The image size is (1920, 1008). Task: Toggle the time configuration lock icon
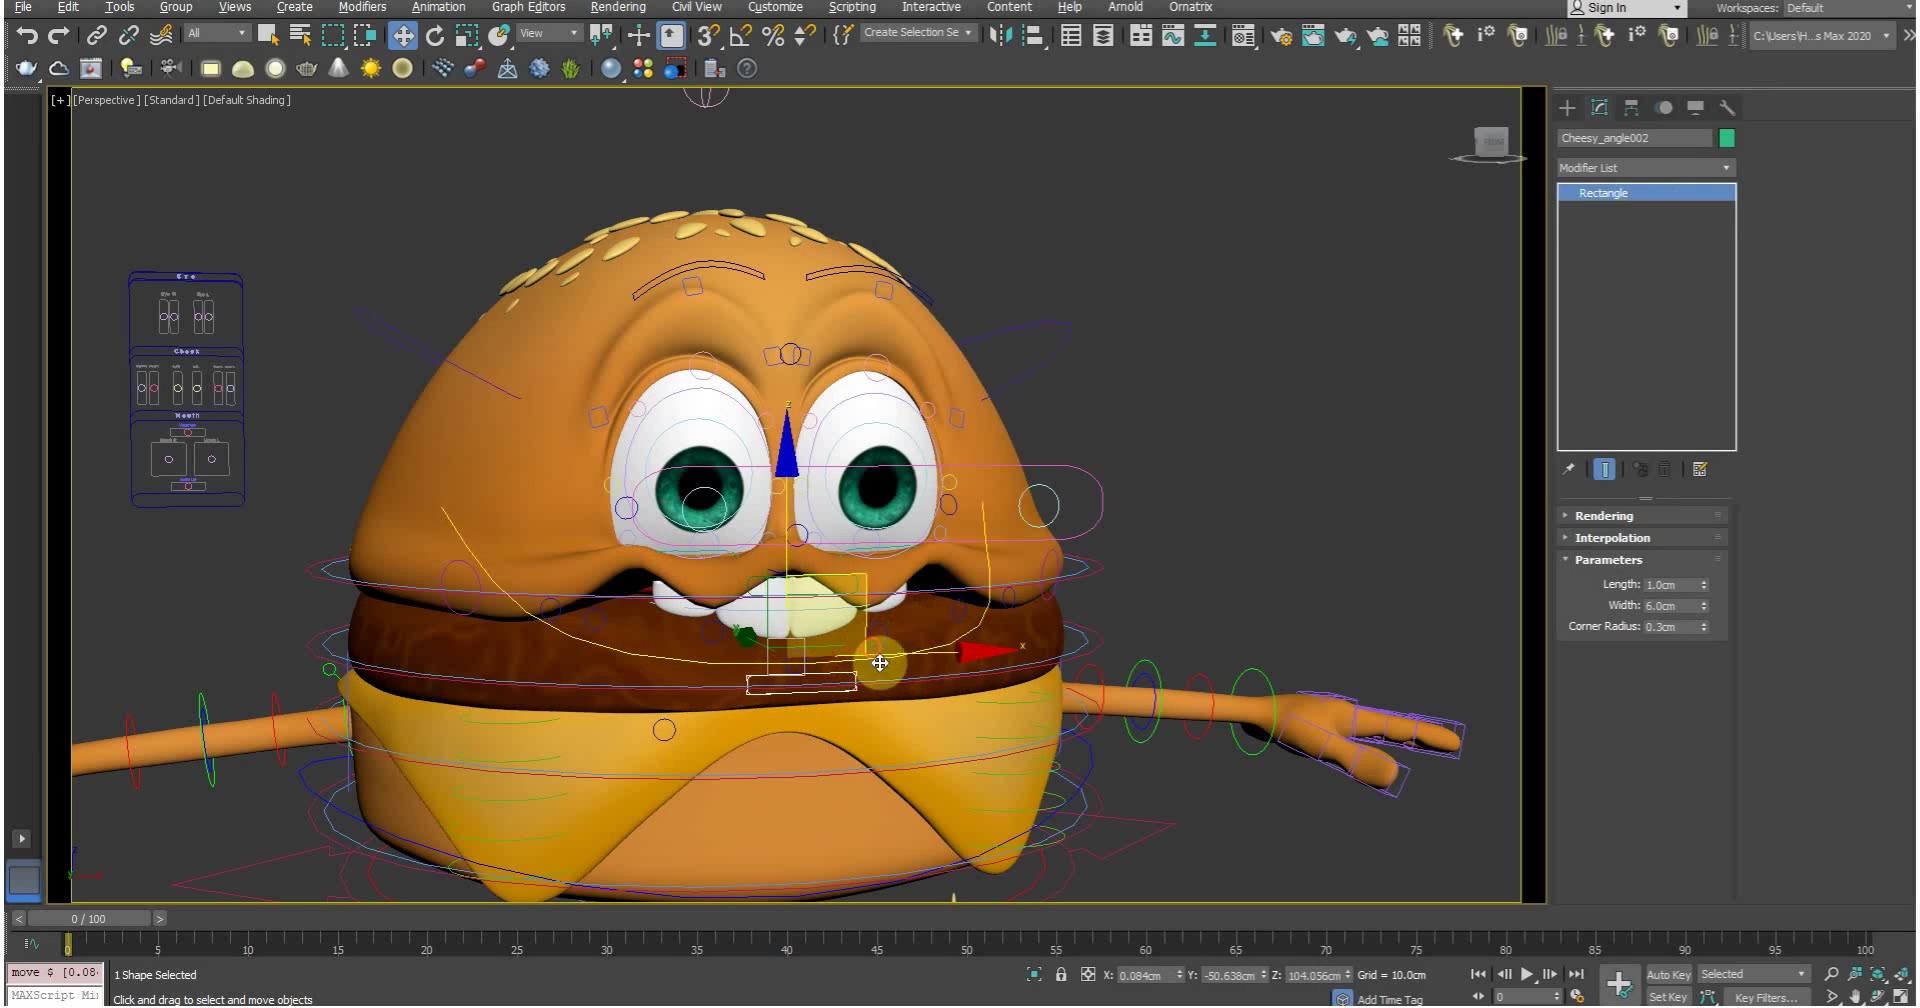click(1061, 974)
